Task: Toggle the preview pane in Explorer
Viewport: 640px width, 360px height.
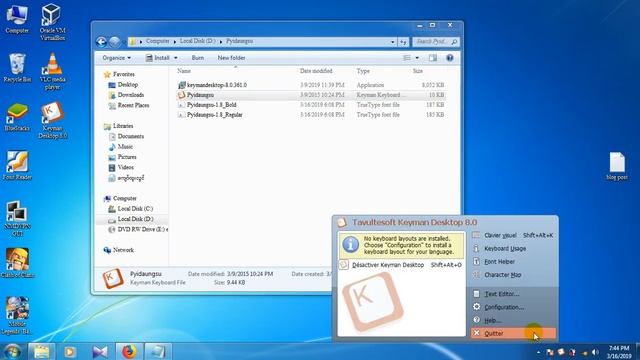Action: (x=433, y=58)
